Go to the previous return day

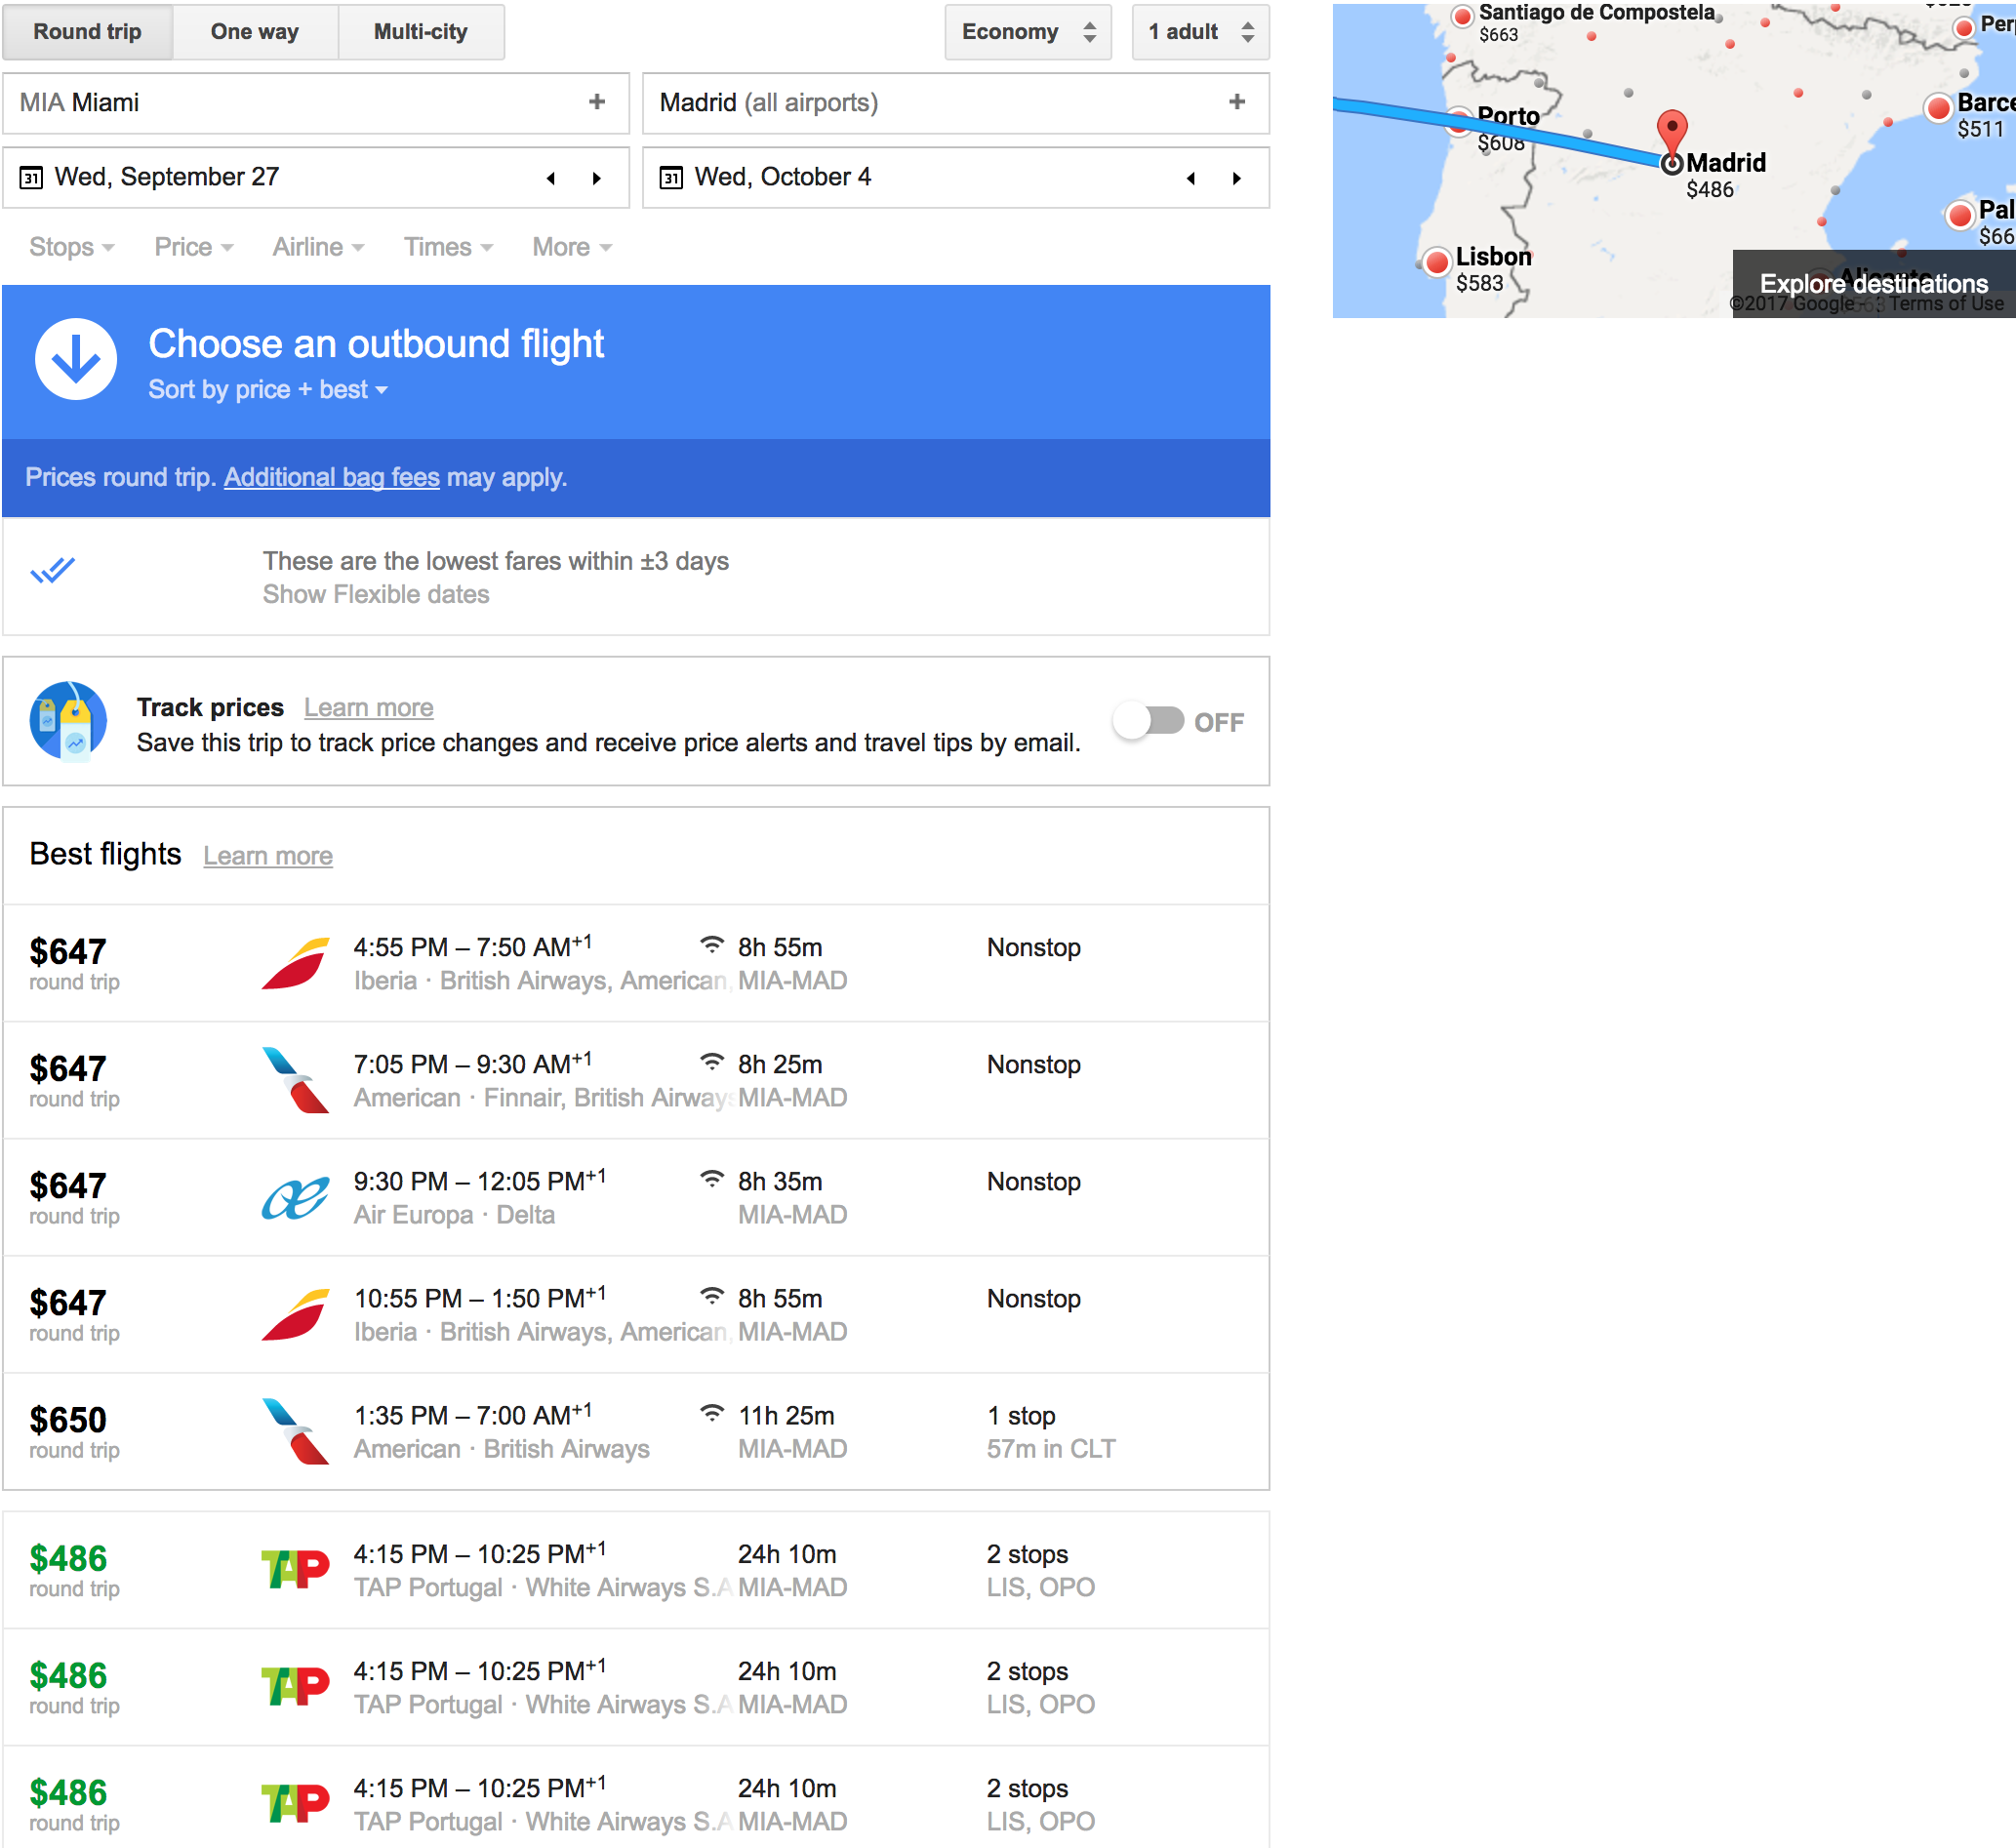click(1191, 178)
